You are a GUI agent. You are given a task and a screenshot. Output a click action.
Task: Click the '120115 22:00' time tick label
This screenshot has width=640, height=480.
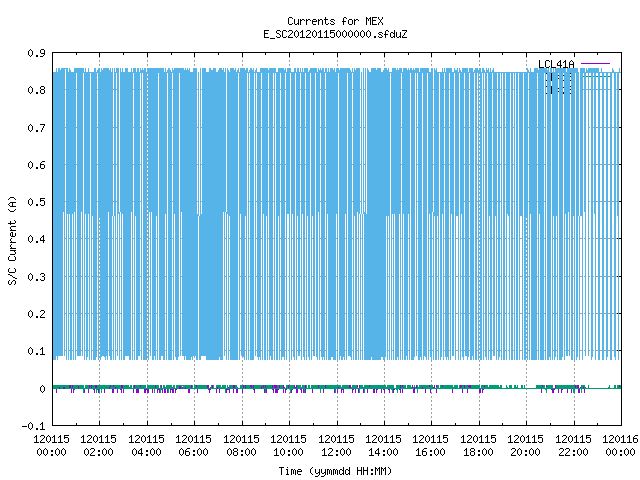tap(573, 446)
